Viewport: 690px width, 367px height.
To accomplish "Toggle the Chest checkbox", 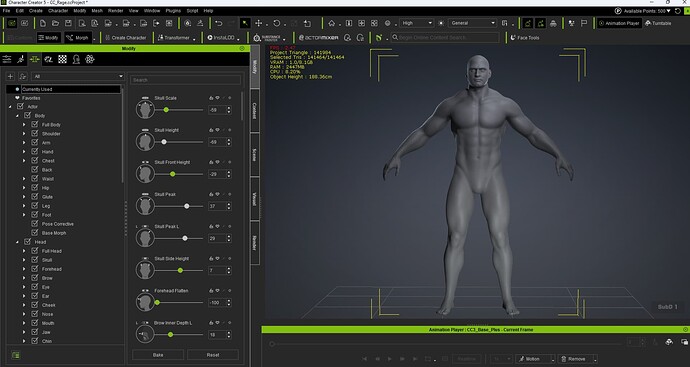I will point(35,161).
